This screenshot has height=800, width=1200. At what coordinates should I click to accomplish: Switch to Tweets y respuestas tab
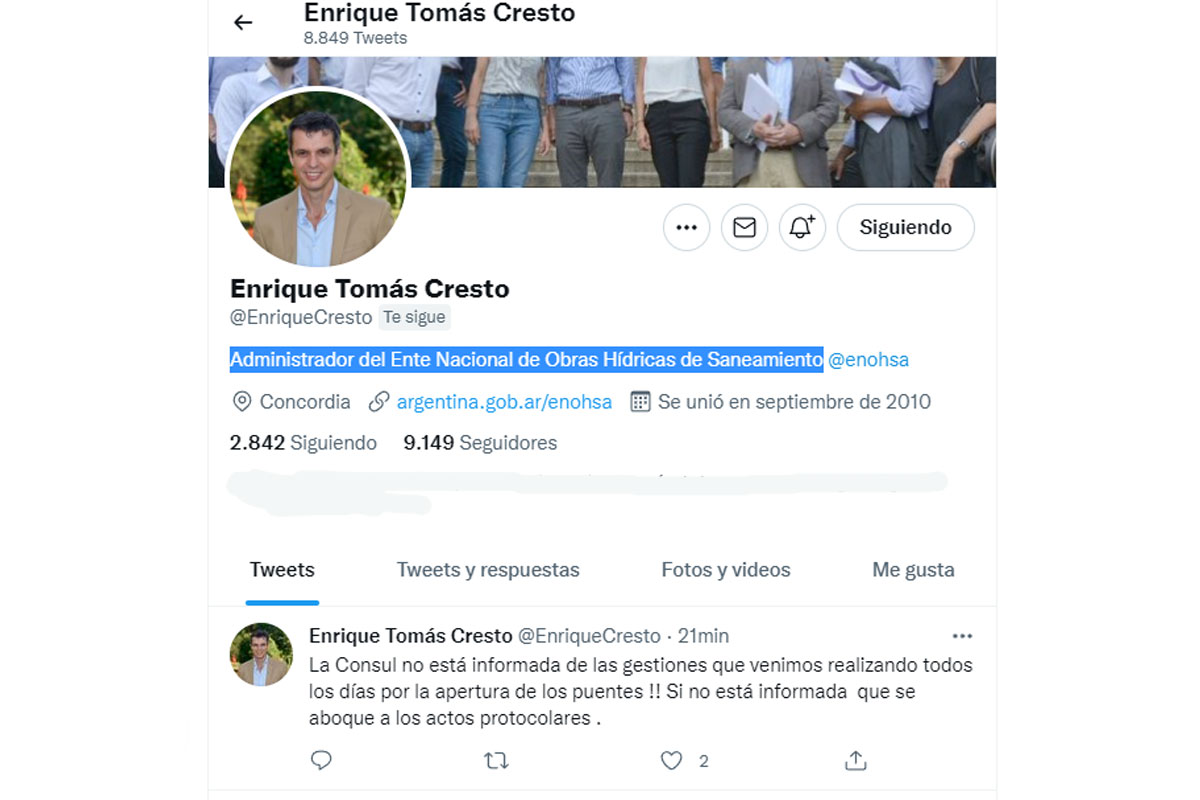pos(488,570)
